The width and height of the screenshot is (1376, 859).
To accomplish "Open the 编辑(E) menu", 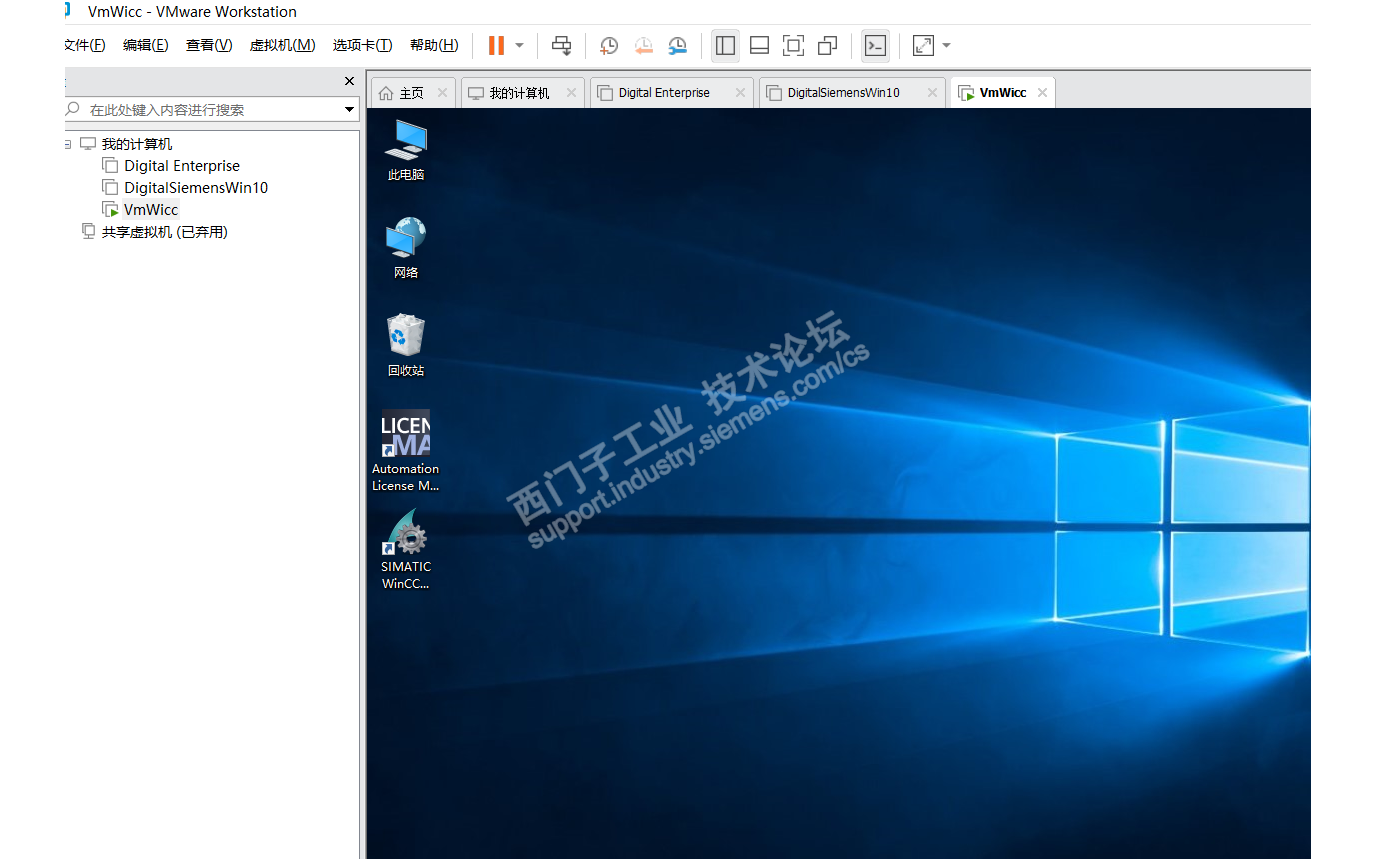I will pyautogui.click(x=146, y=45).
